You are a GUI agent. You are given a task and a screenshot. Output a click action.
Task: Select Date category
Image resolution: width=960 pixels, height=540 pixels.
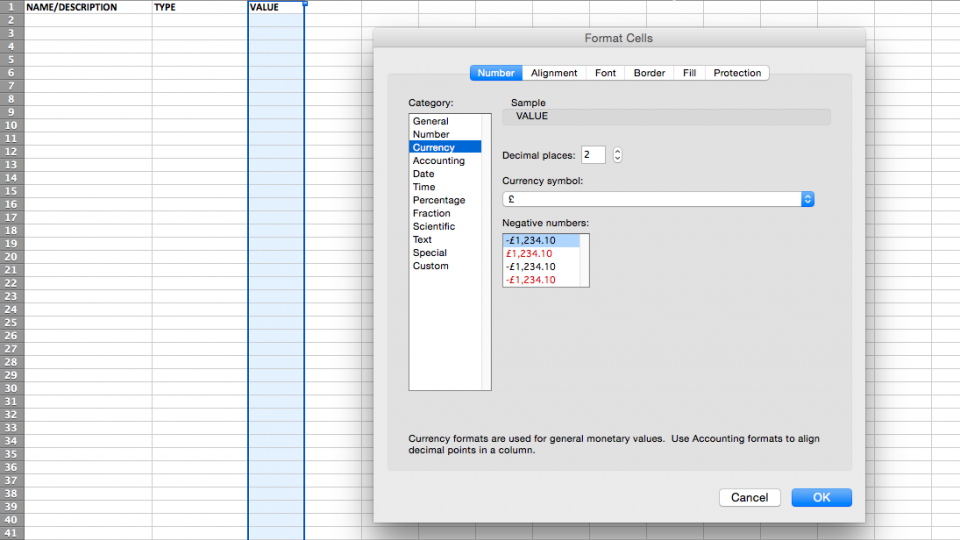445,174
